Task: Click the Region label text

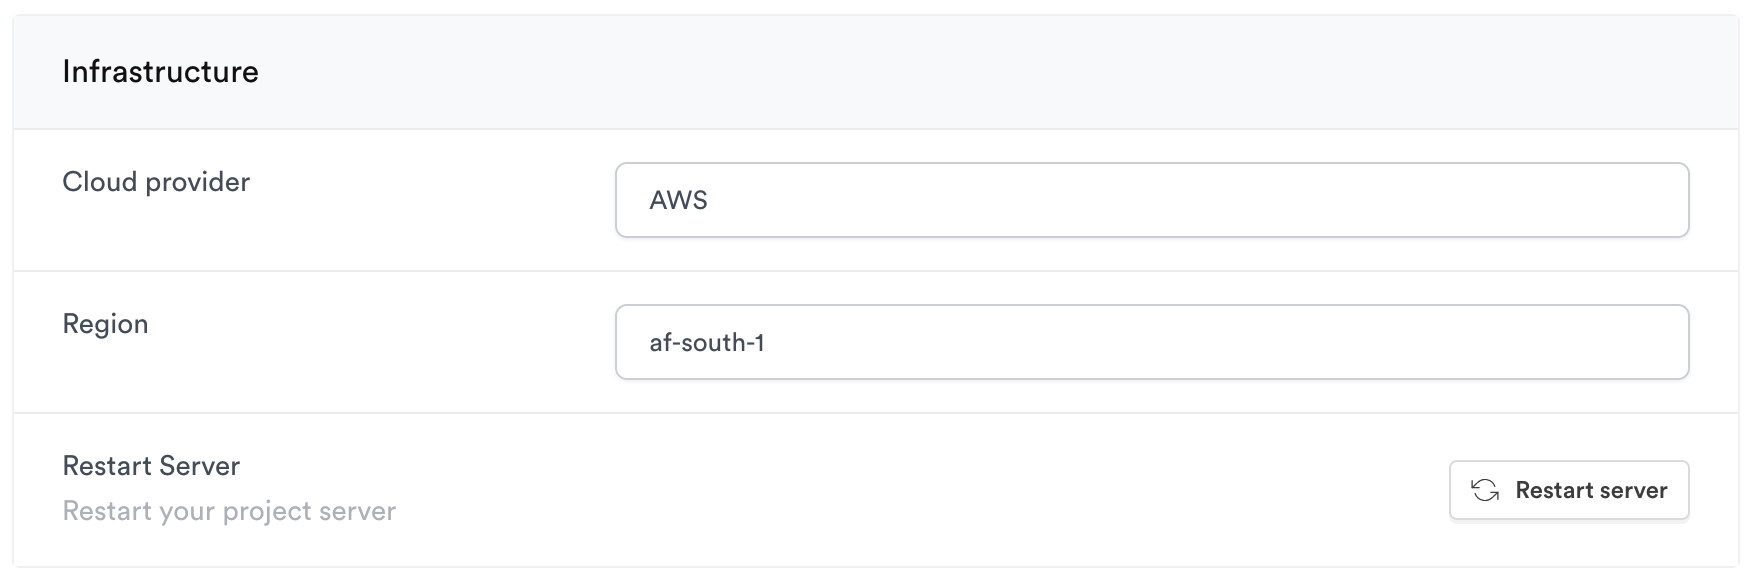Action: [x=105, y=324]
